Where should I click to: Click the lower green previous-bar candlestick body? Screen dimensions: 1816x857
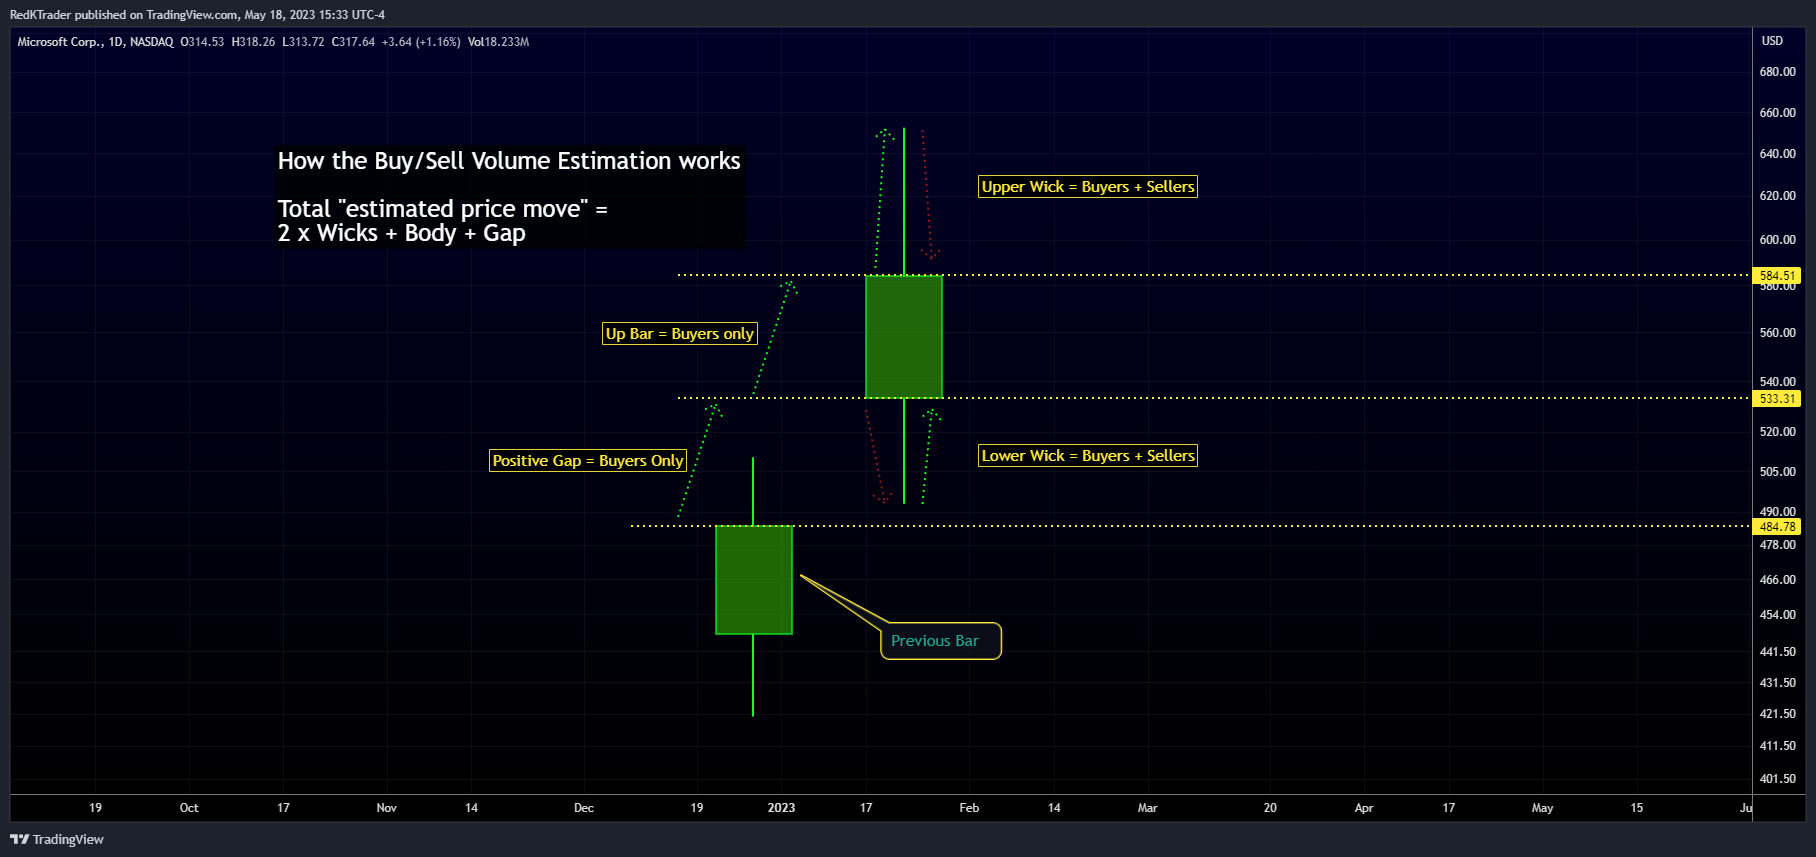[754, 580]
